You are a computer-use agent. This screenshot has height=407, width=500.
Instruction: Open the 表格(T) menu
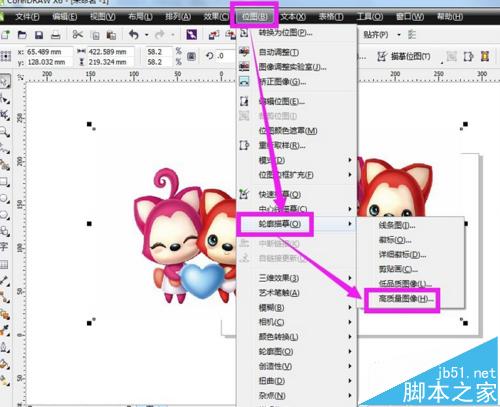(x=331, y=16)
